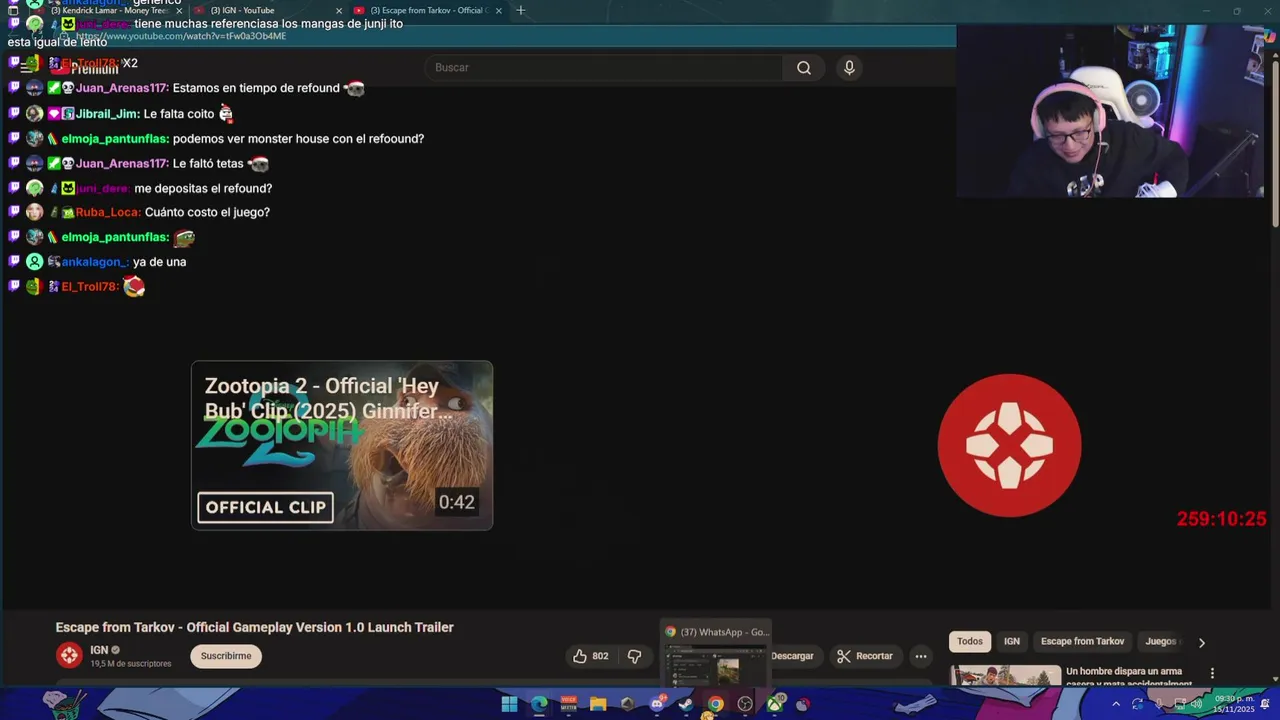Open a new browser tab
This screenshot has width=1280, height=720.
click(x=520, y=10)
